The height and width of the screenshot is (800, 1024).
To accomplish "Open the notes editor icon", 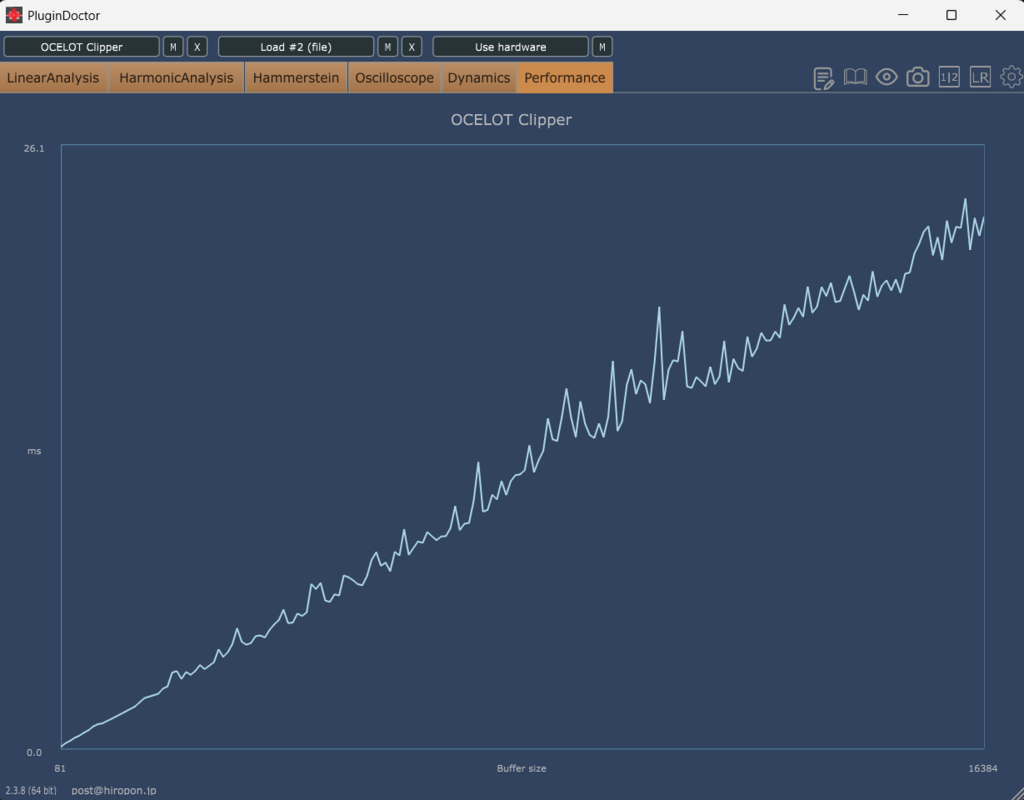I will [x=824, y=78].
